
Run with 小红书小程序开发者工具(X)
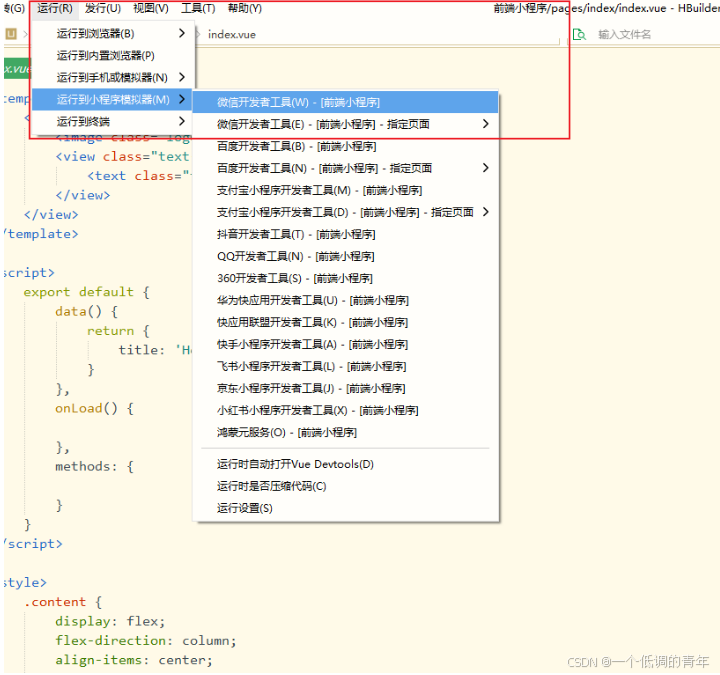coord(345,411)
